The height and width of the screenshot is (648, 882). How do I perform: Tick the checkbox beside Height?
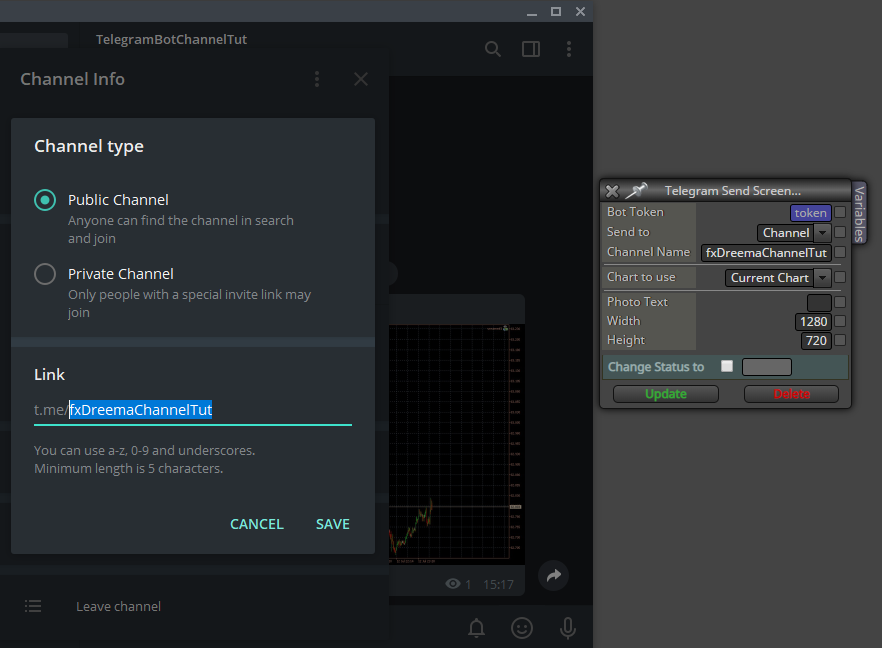point(840,340)
